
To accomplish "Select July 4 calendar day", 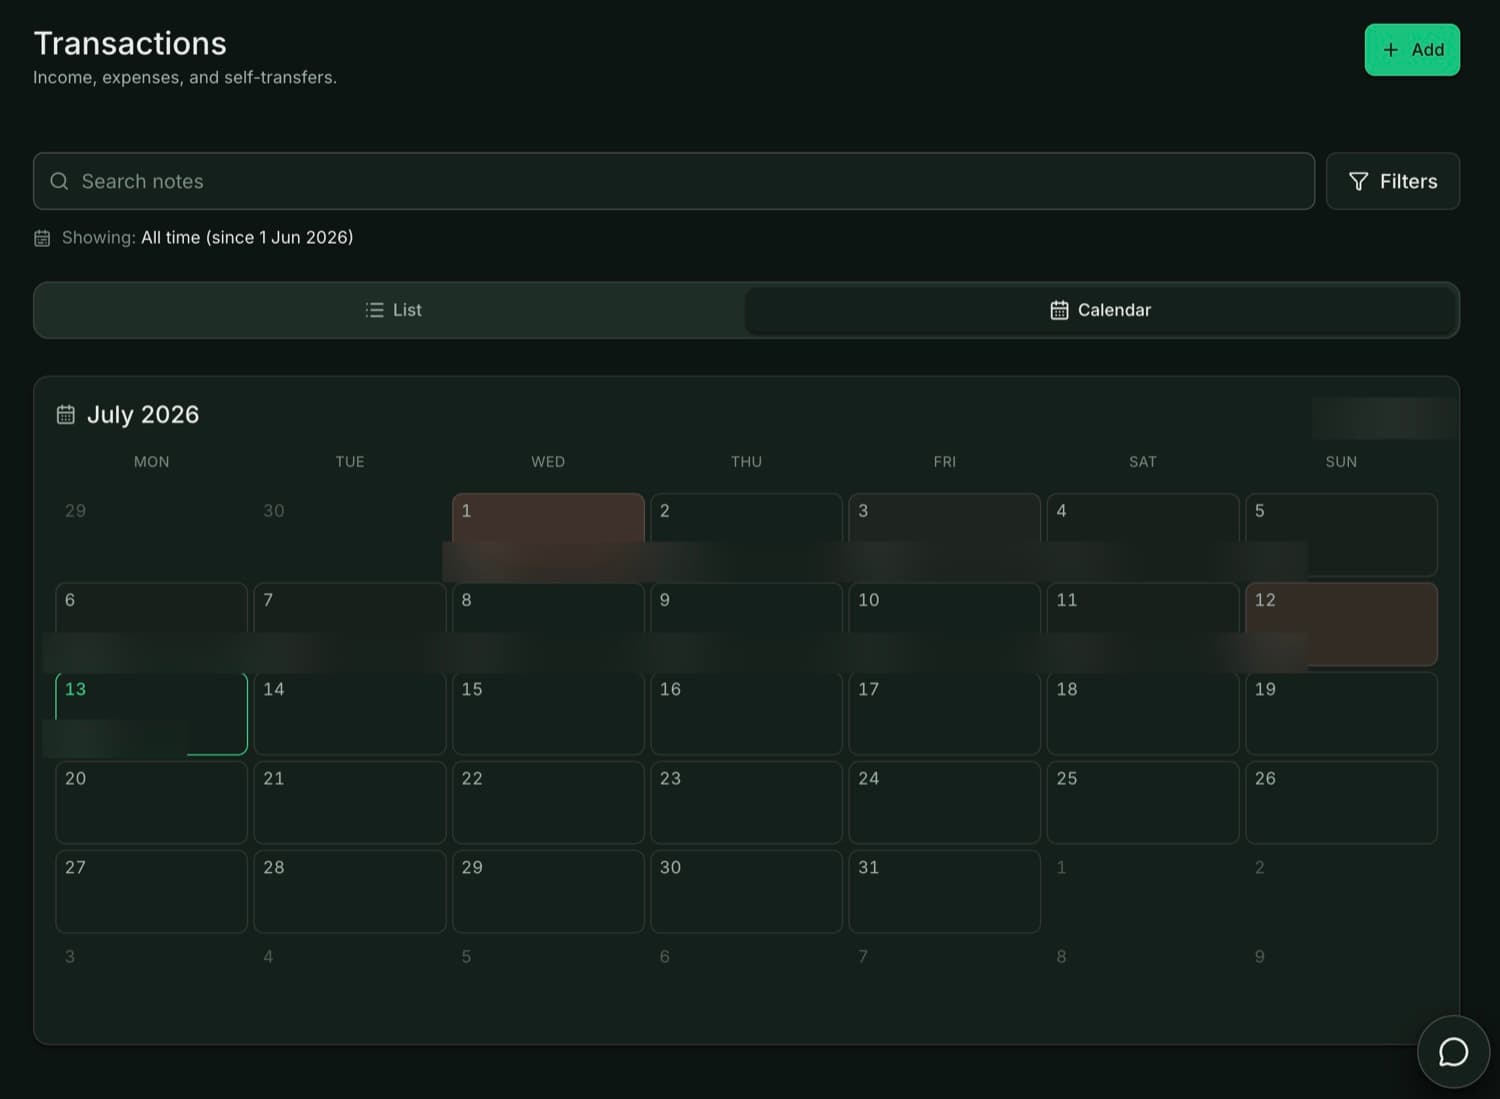I will tap(1143, 534).
